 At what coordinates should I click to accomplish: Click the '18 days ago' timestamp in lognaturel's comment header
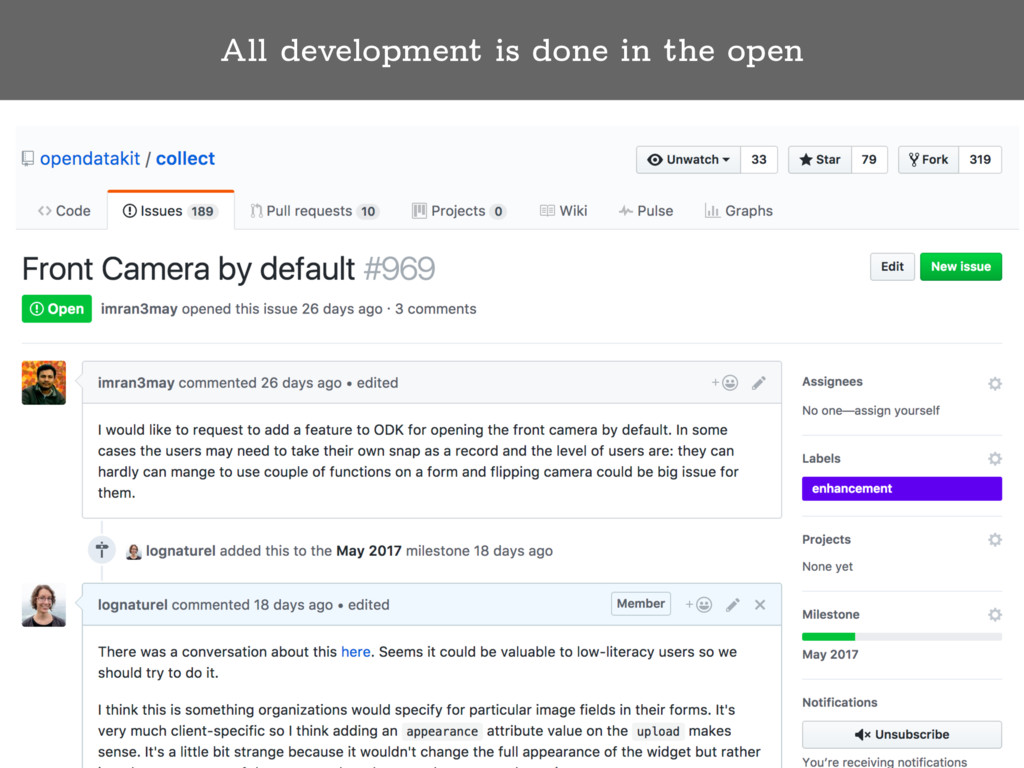[293, 605]
